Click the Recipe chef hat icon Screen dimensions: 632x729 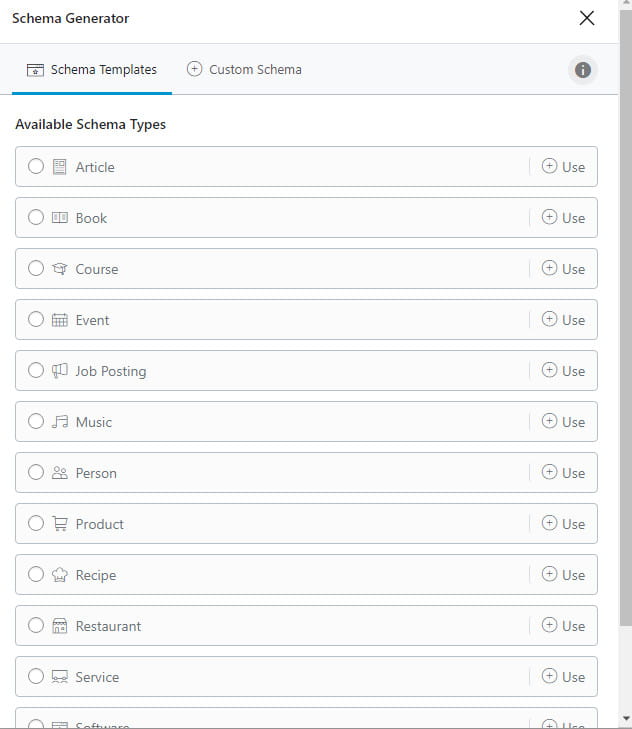coord(60,575)
